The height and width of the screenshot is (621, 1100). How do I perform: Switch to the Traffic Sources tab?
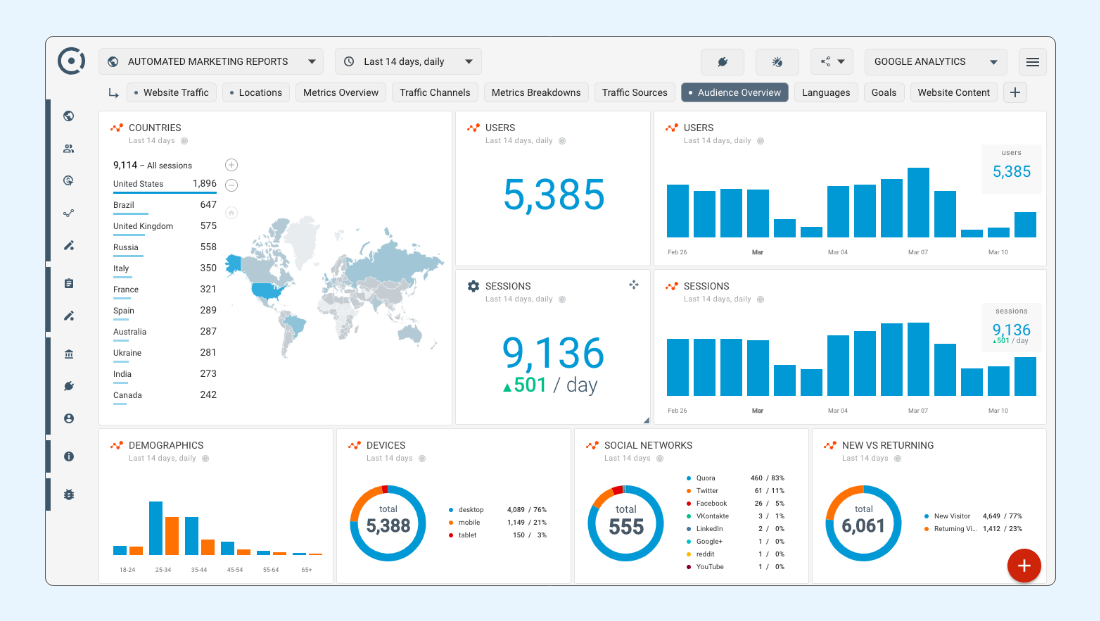(x=634, y=91)
